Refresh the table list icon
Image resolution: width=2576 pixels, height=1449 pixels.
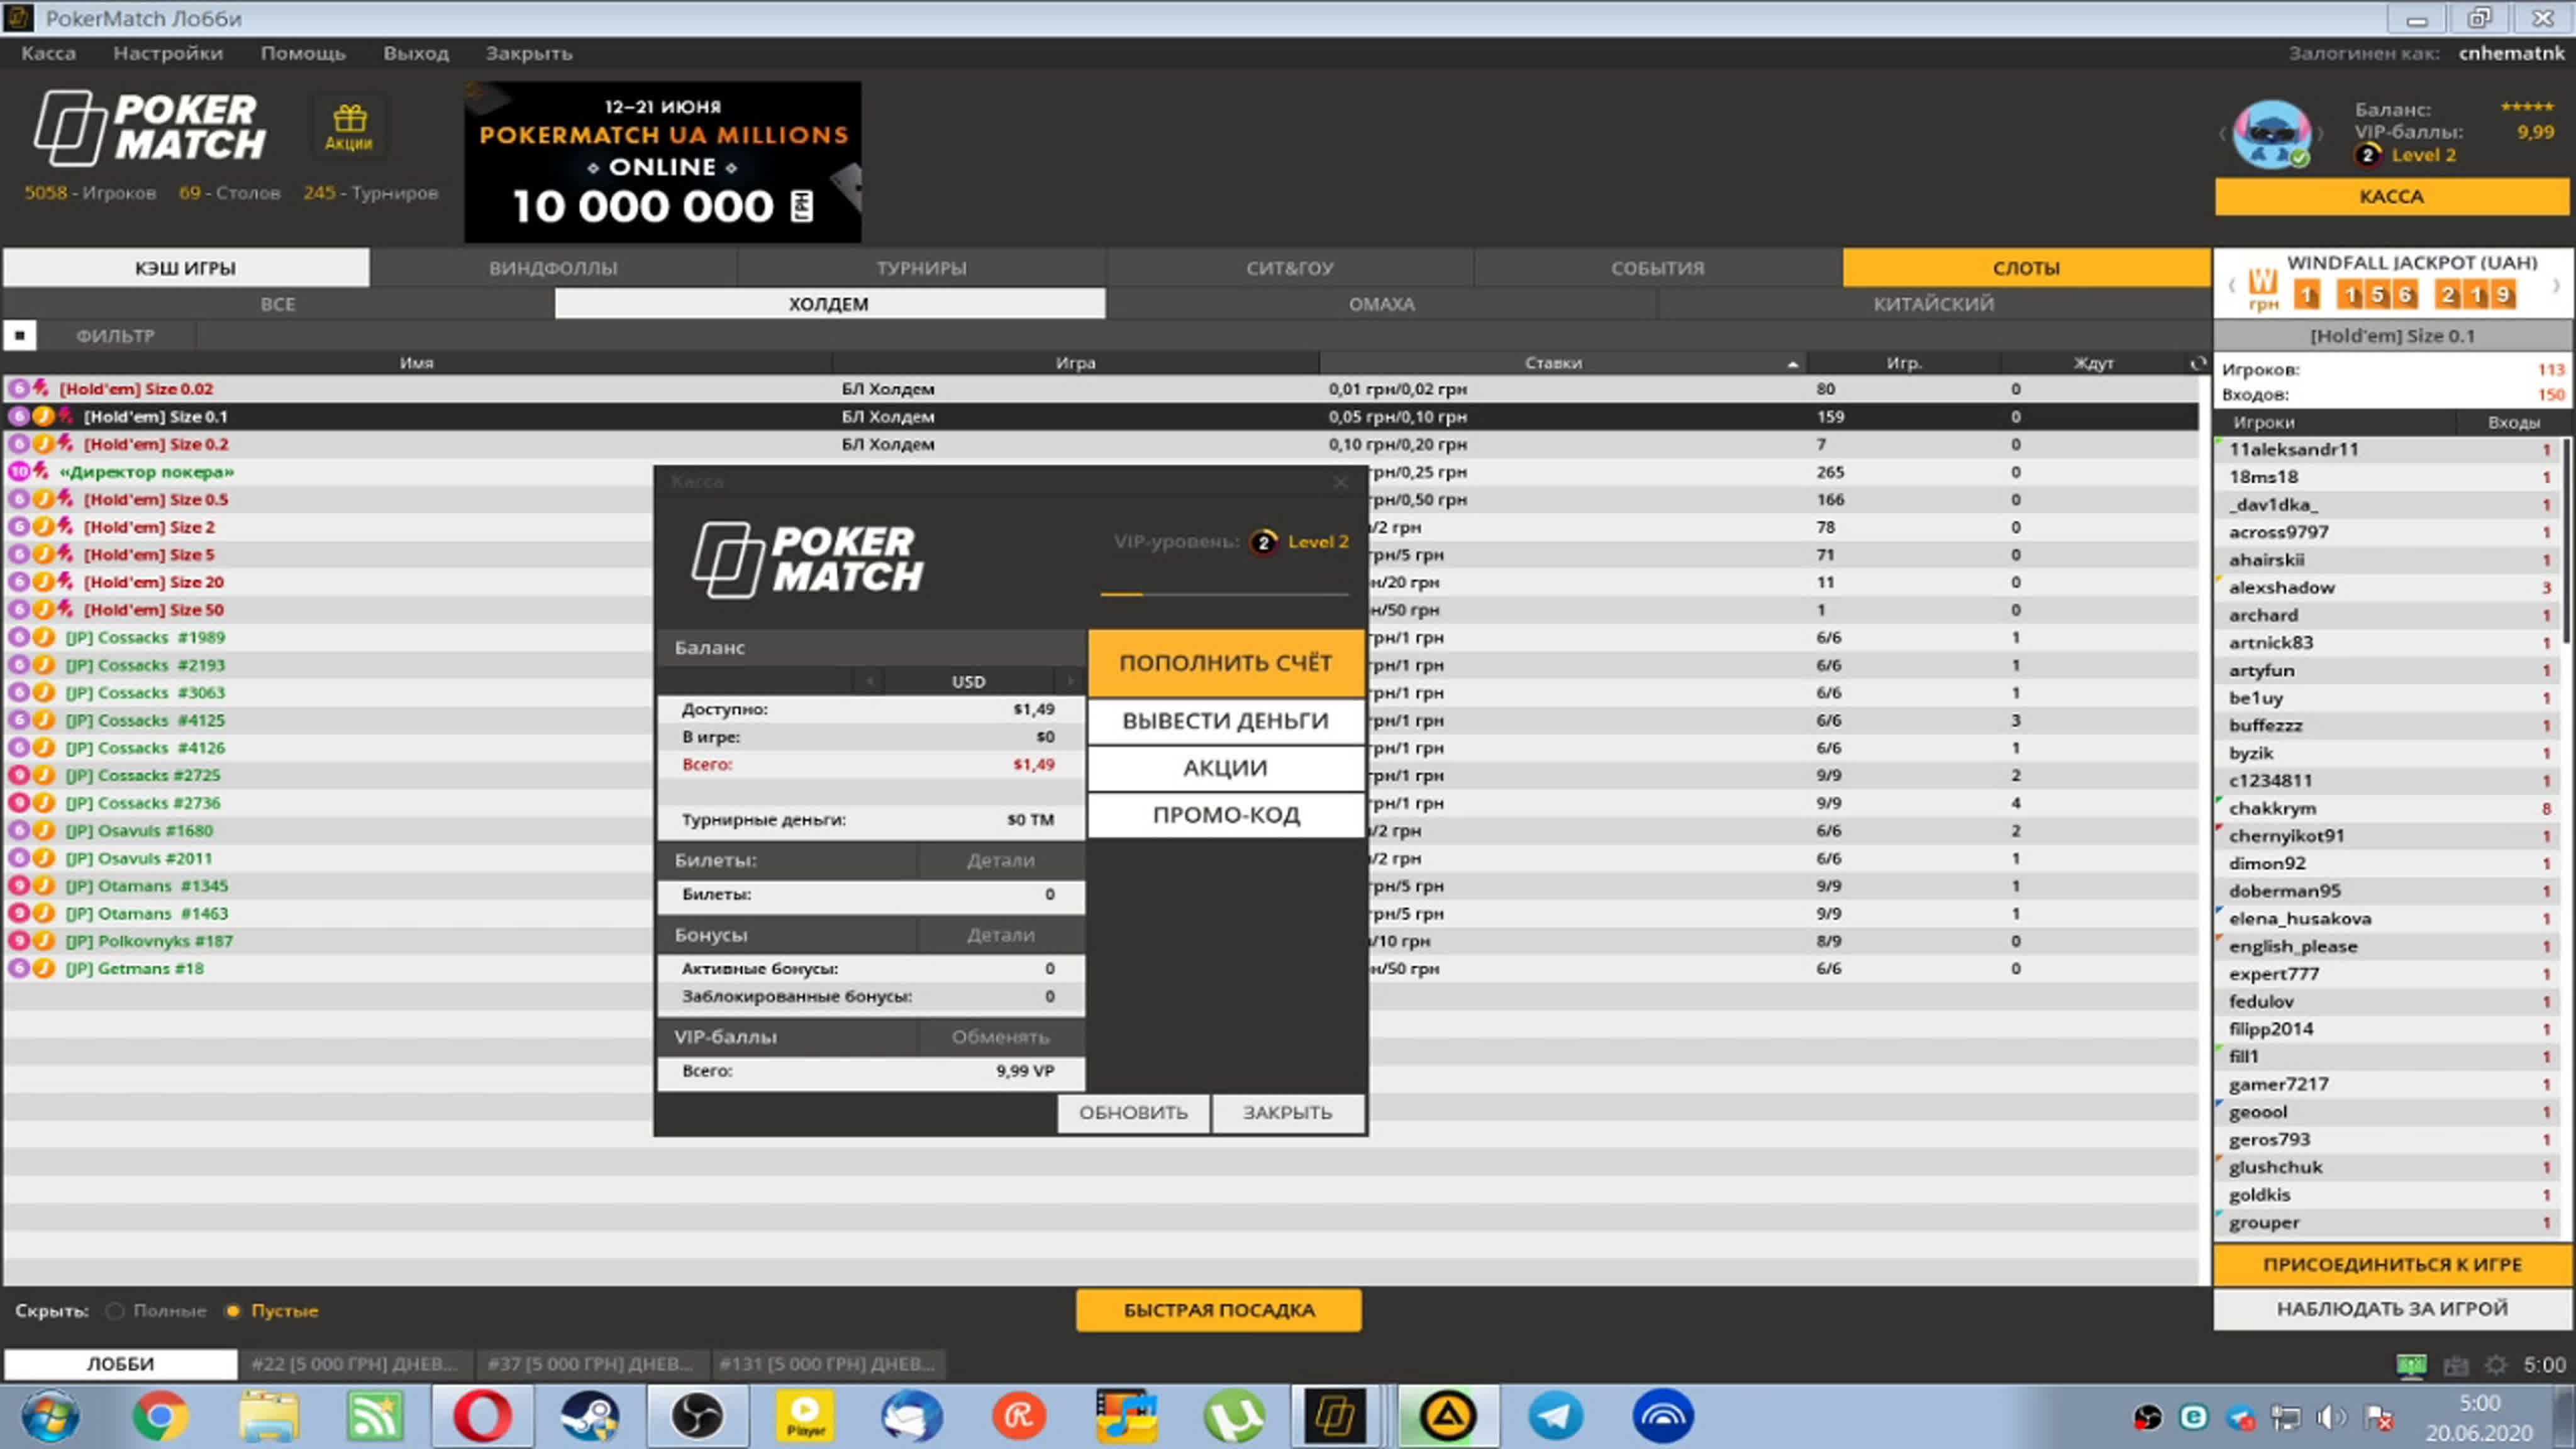2197,363
